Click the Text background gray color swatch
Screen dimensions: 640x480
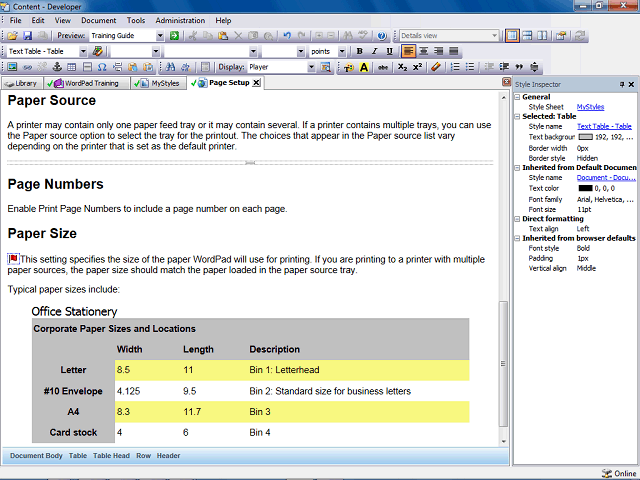point(585,137)
